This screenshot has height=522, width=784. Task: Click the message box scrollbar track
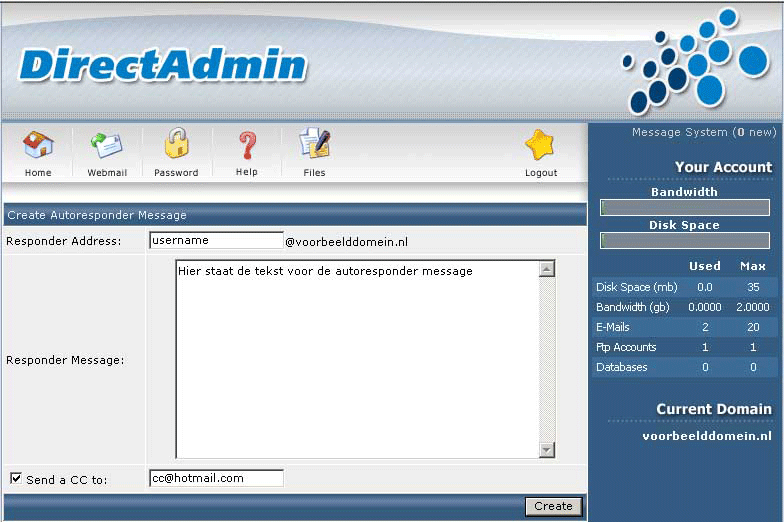(x=547, y=359)
